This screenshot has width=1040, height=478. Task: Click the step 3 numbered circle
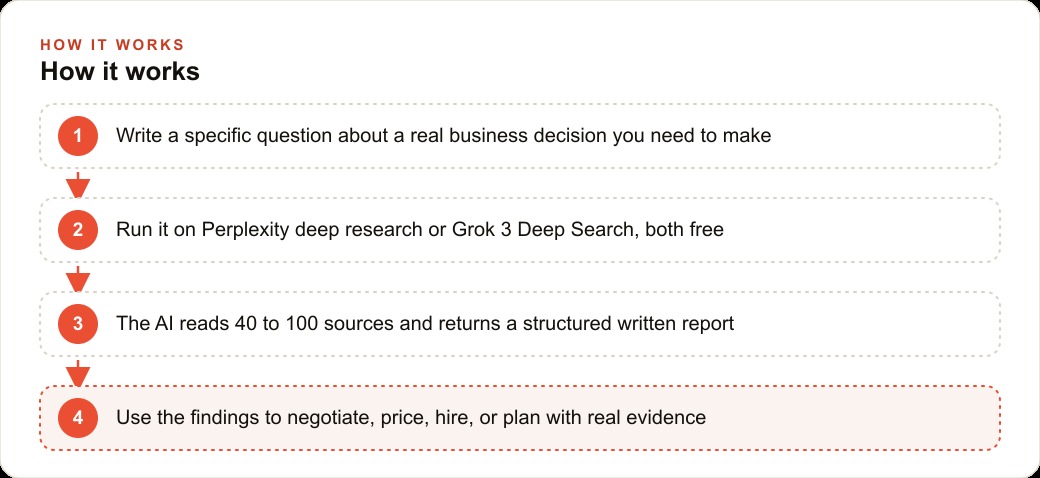(x=78, y=324)
